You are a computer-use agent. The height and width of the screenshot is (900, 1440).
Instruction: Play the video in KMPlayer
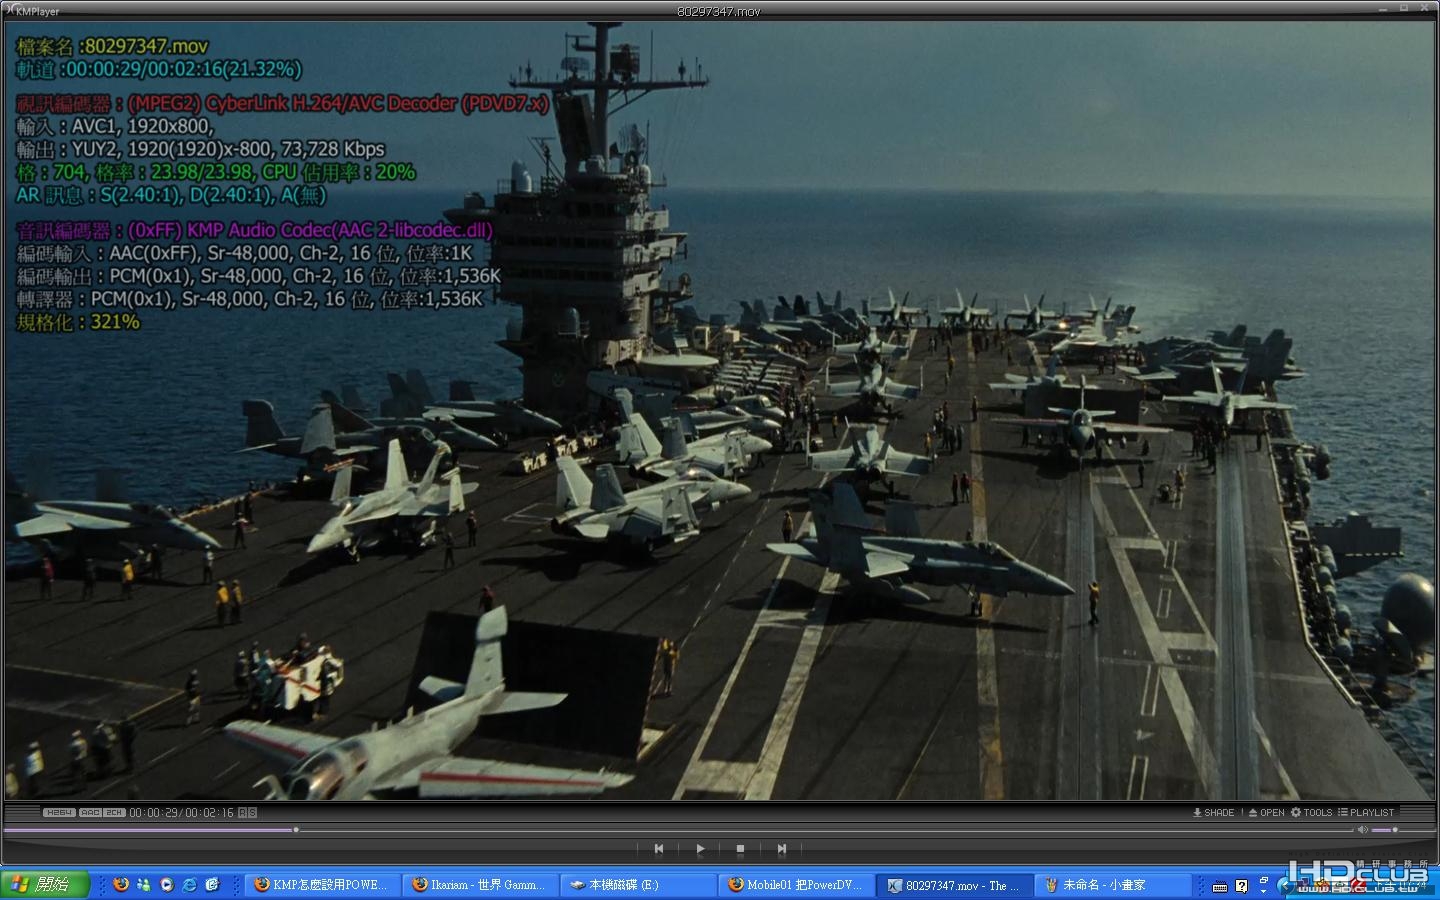coord(700,849)
